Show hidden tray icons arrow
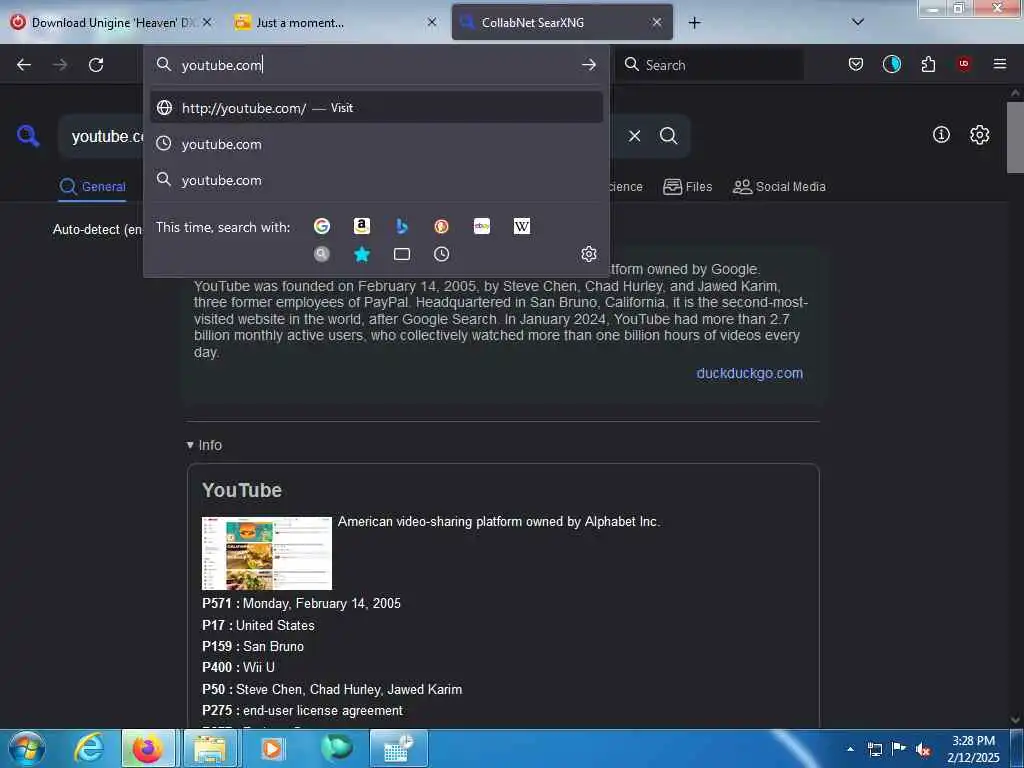Screen dimensions: 1024x768 click(x=850, y=749)
